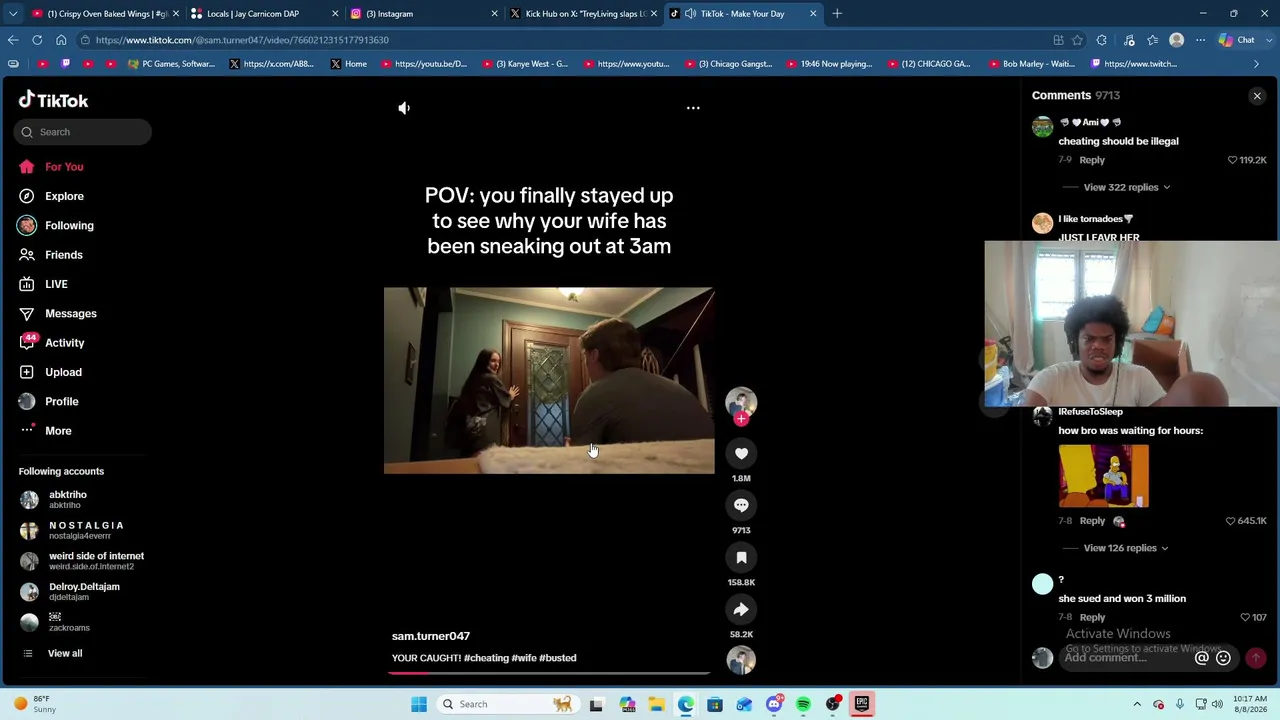Open the Messages icon in sidebar

(27, 313)
